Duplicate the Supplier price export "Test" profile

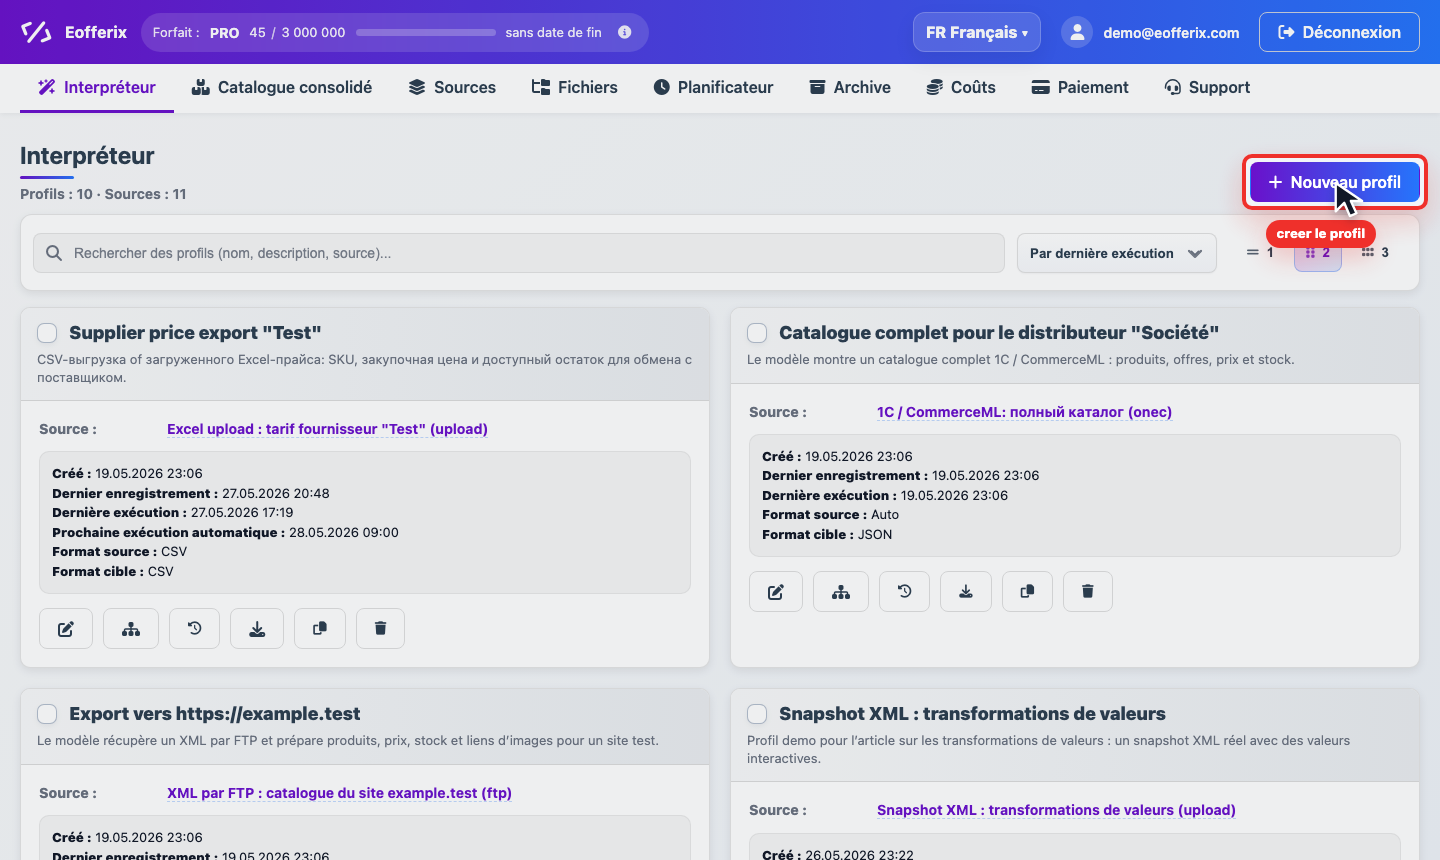[320, 629]
